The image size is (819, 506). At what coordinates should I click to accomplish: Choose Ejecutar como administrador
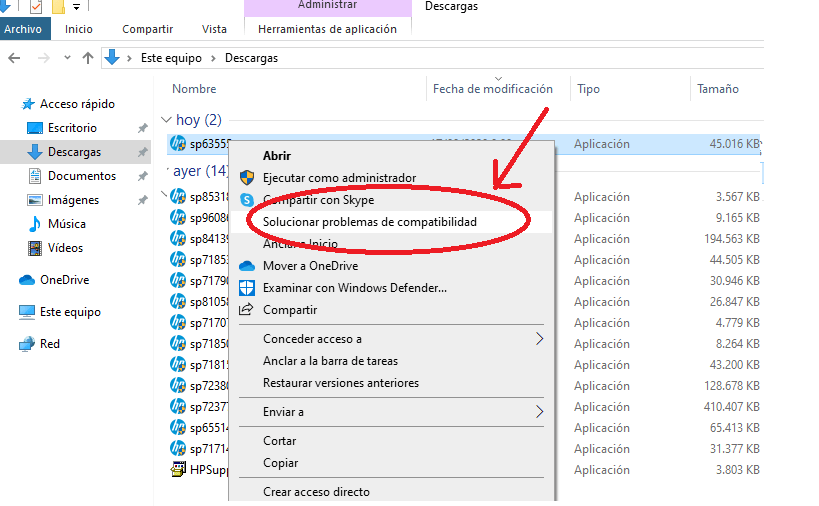[339, 178]
